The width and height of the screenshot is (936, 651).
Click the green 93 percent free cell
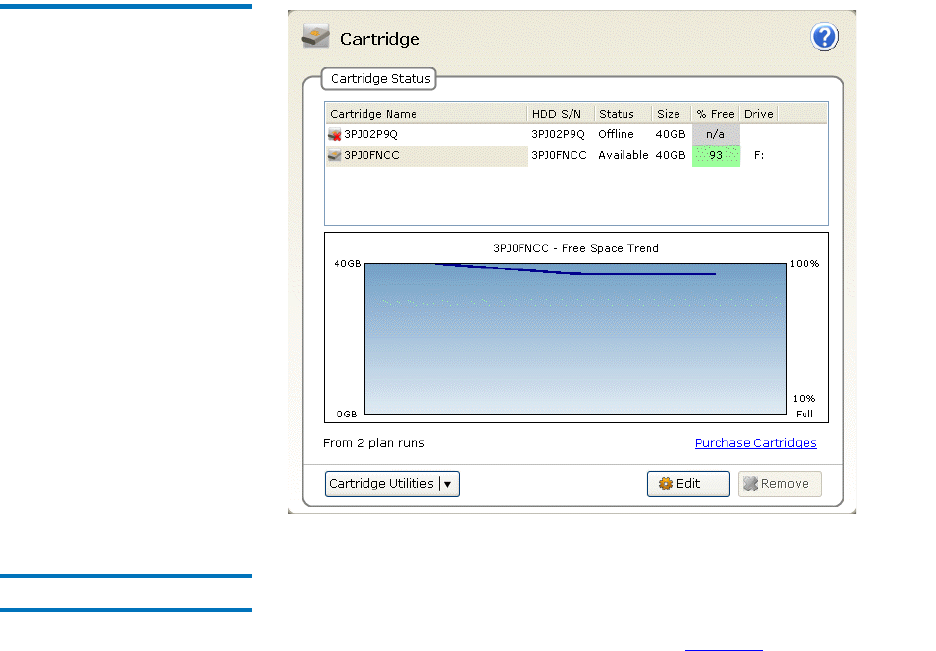pyautogui.click(x=716, y=156)
